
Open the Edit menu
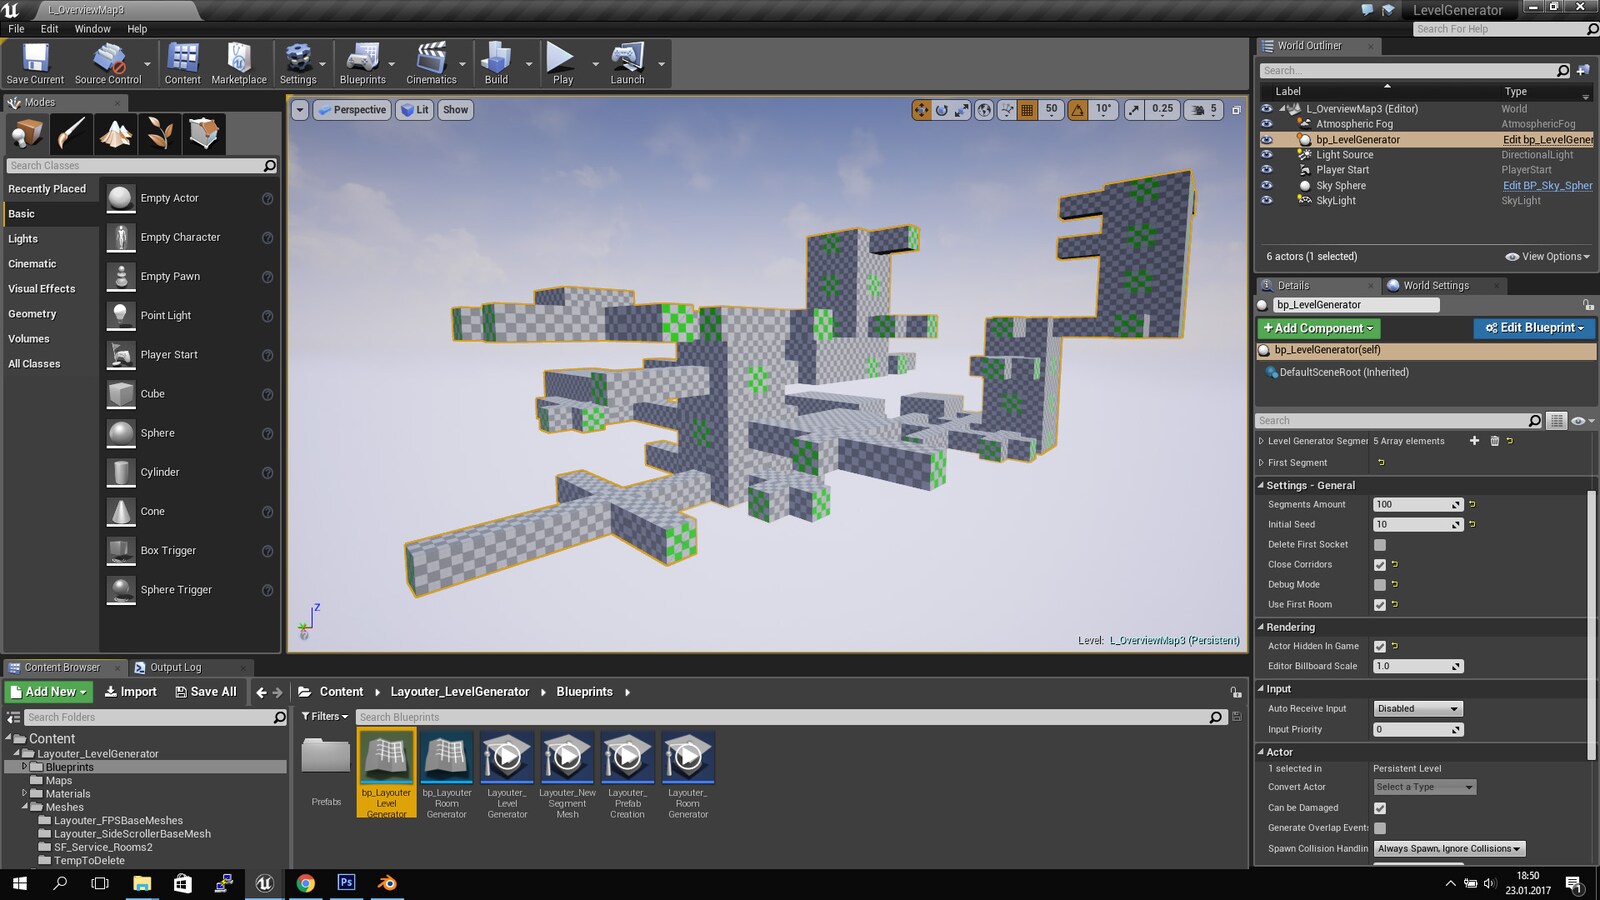click(x=49, y=29)
